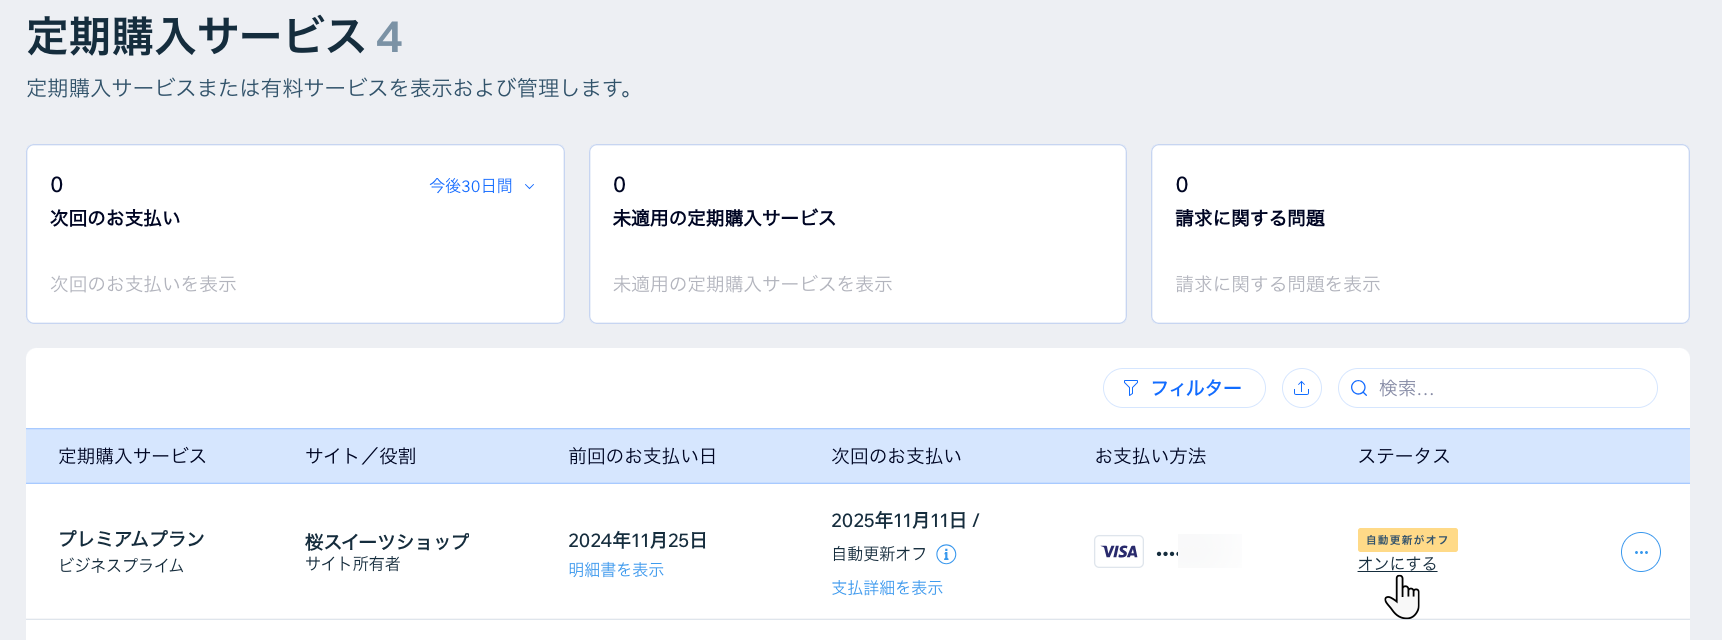
Task: Select the ステータス column header
Action: click(x=1404, y=455)
